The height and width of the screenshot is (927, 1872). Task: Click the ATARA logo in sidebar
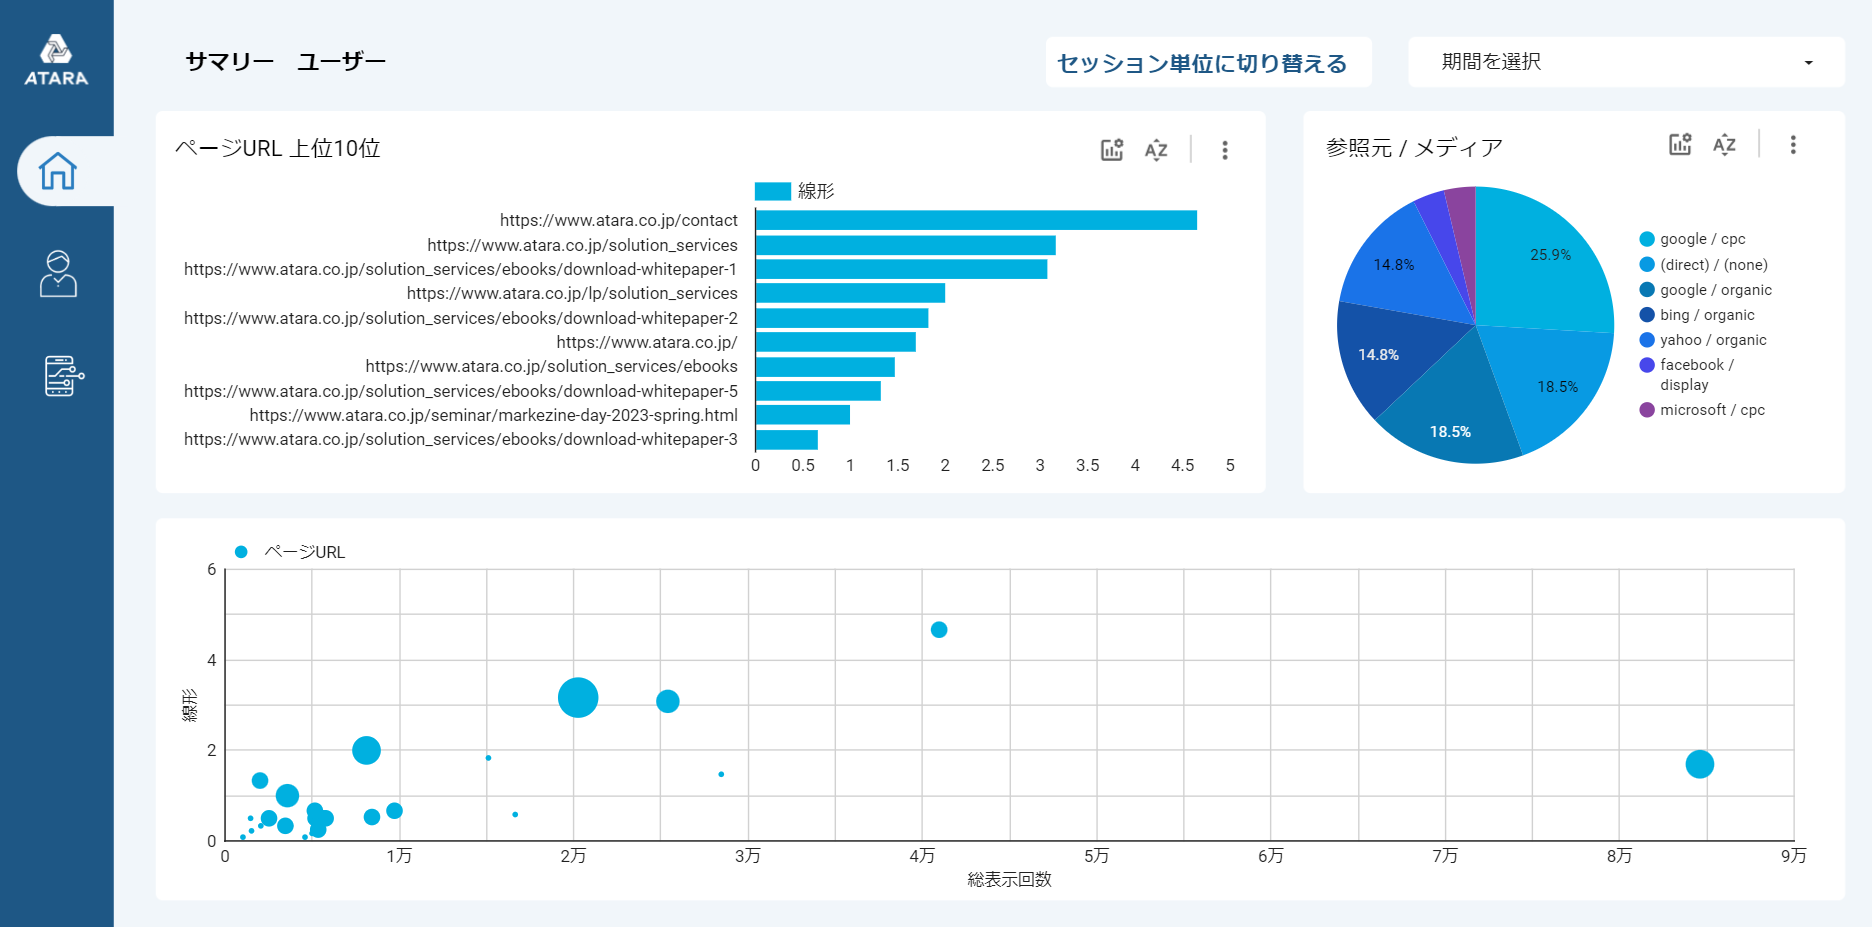click(x=56, y=61)
